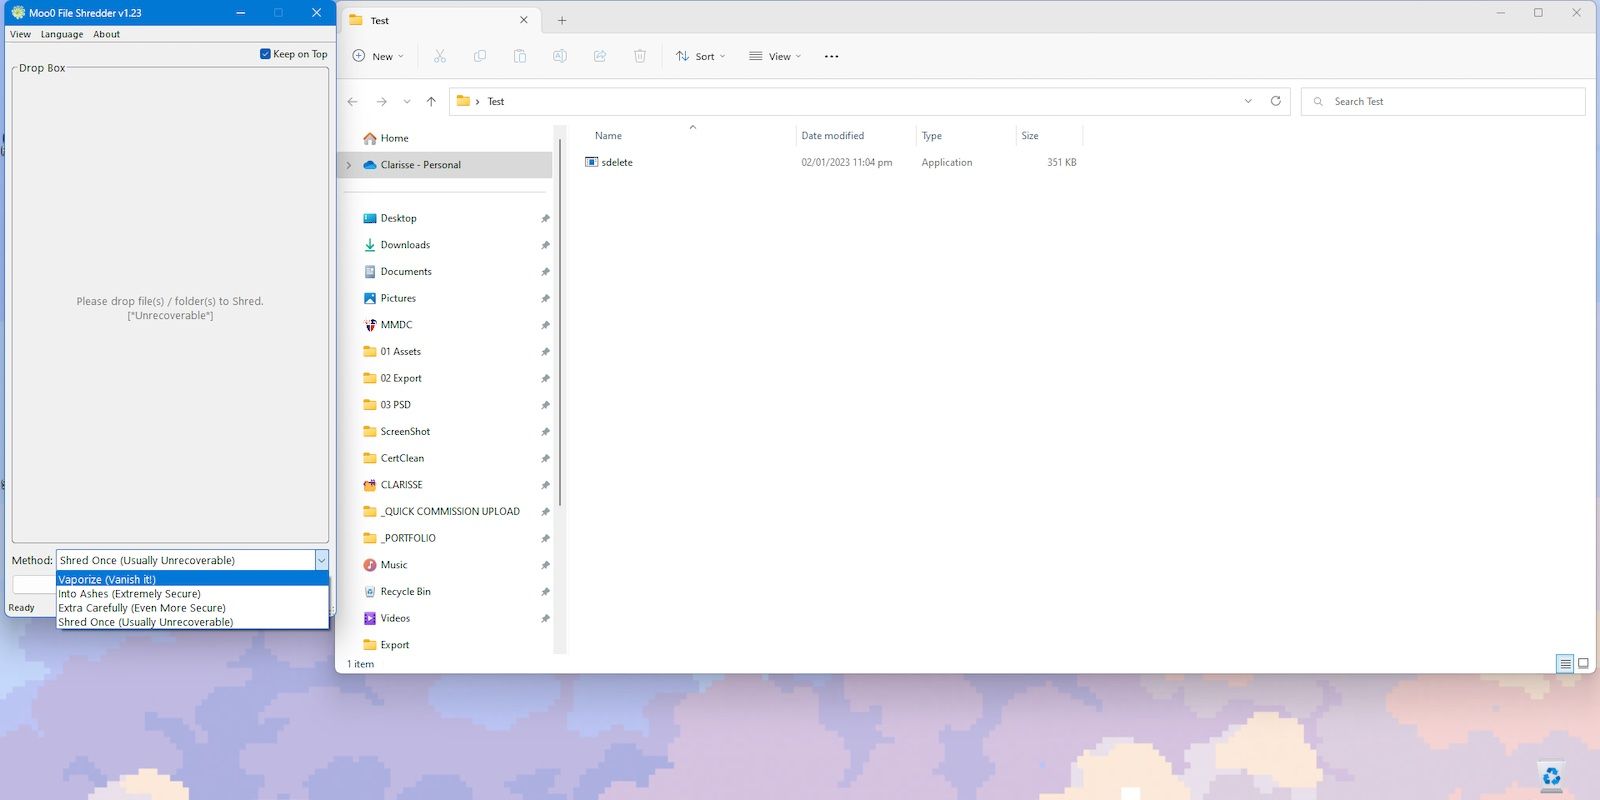Expand the Clarisse - Personal tree node
This screenshot has height=800, width=1600.
pos(349,165)
